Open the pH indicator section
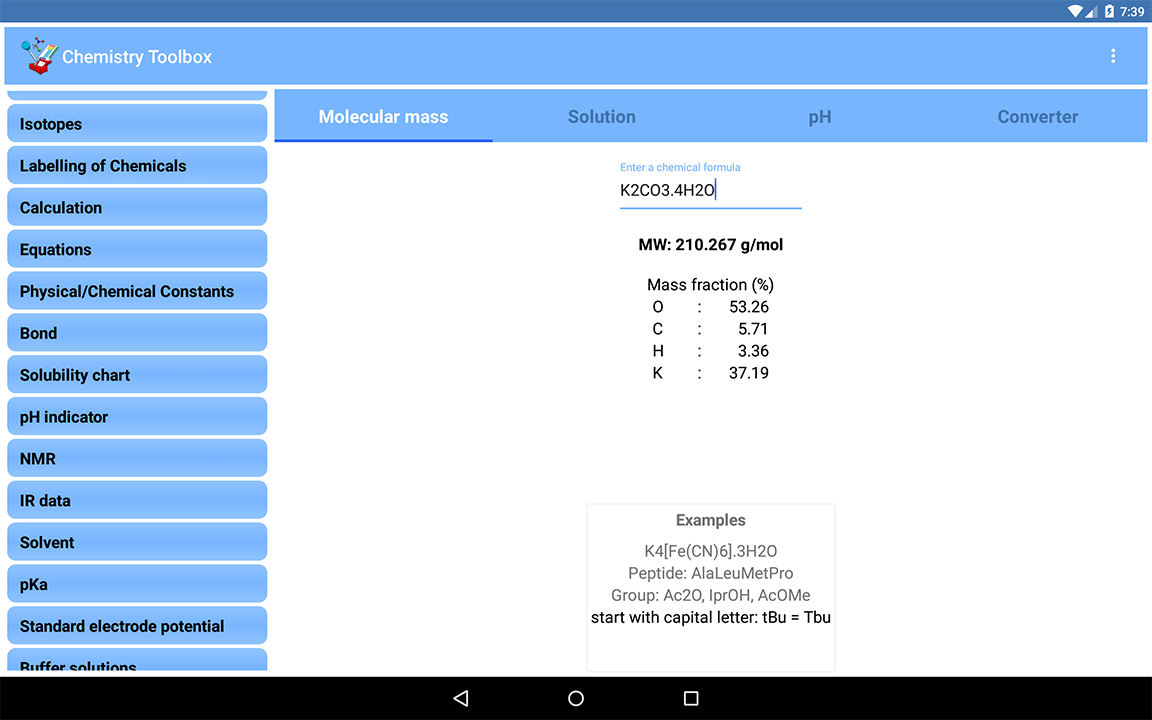Image resolution: width=1152 pixels, height=720 pixels. [137, 417]
